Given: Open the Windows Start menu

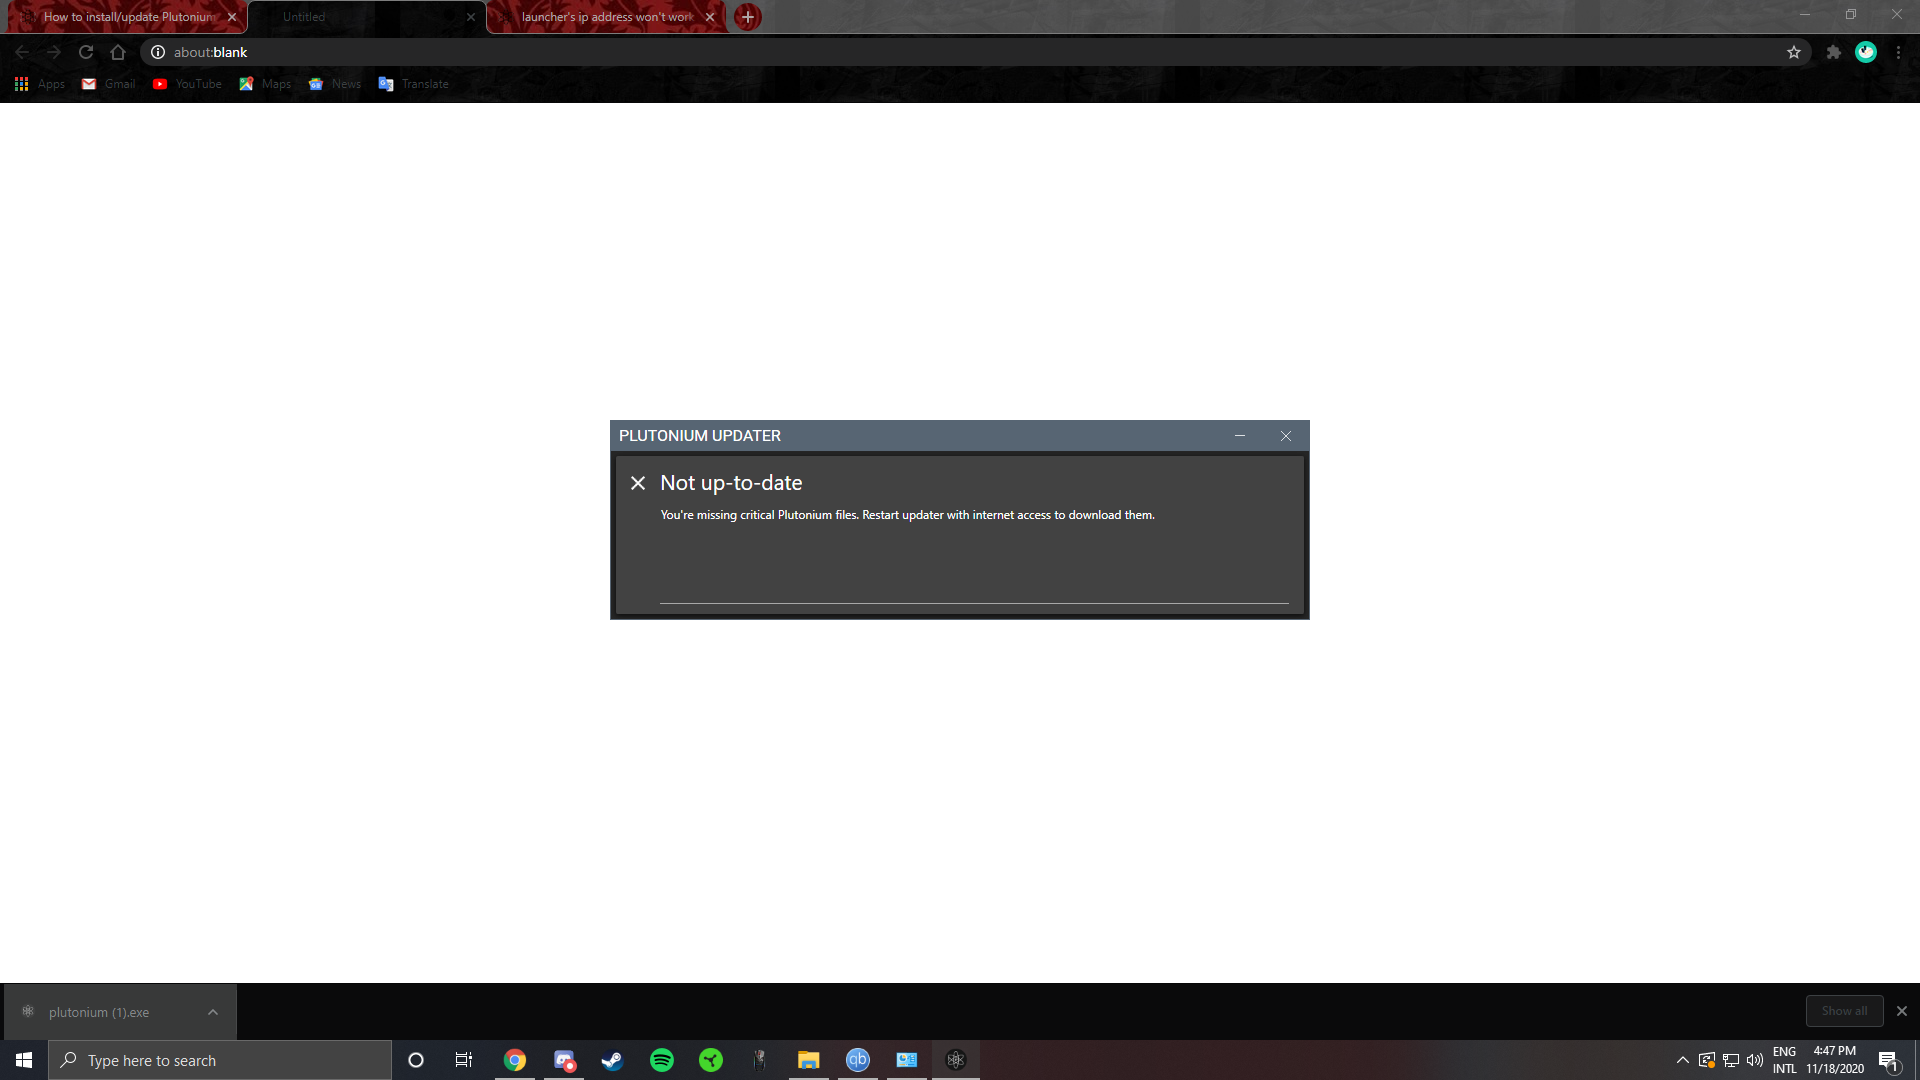Looking at the screenshot, I should point(24,1060).
